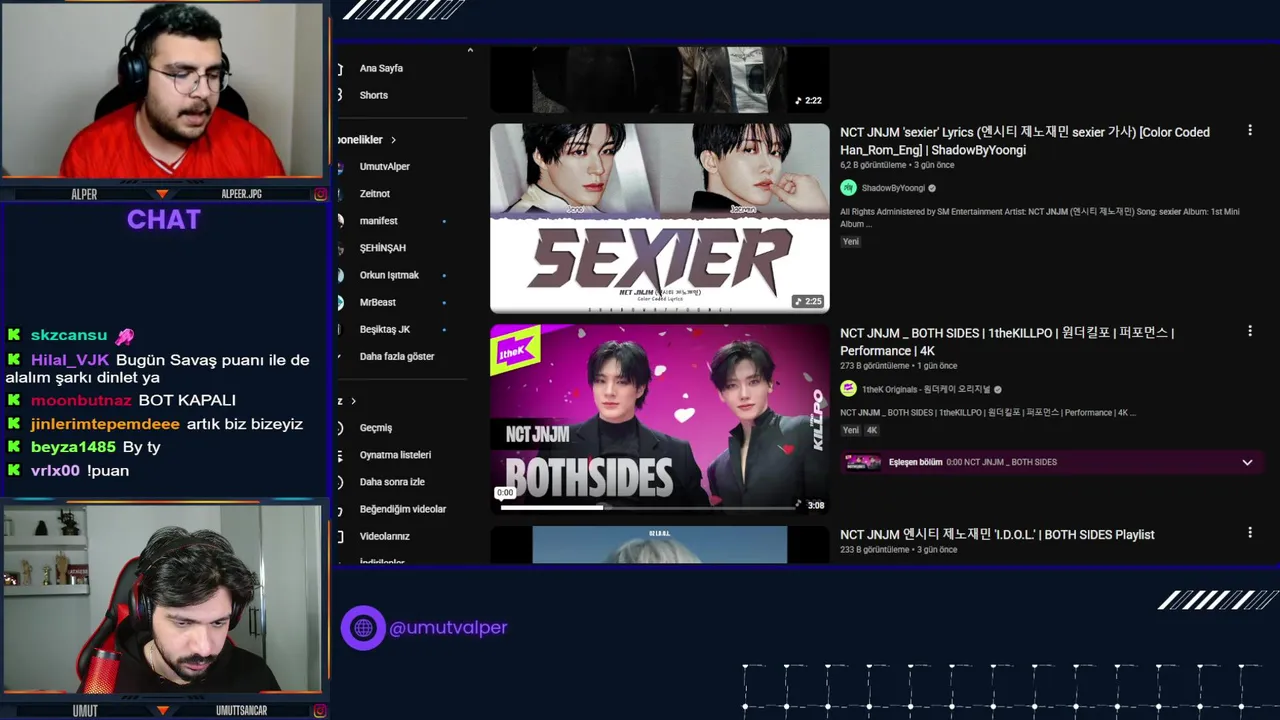Click Kick badge next to beyza1485
This screenshot has height=720, width=1280.
point(14,447)
